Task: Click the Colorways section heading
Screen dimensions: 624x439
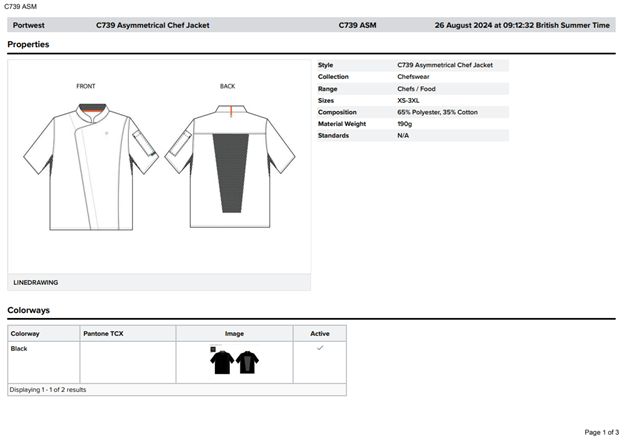Action: pos(28,310)
